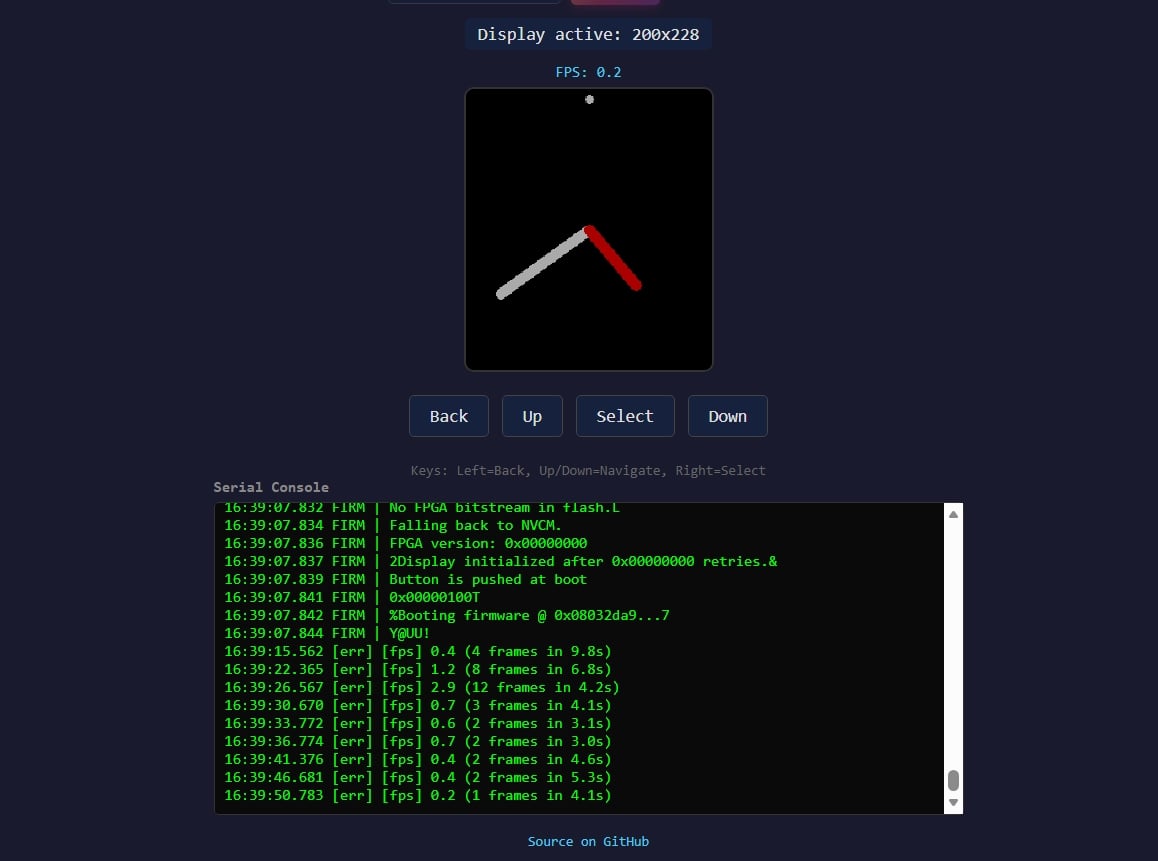This screenshot has height=861, width=1158.
Task: Click the simulated device display screen
Action: pyautogui.click(x=588, y=228)
